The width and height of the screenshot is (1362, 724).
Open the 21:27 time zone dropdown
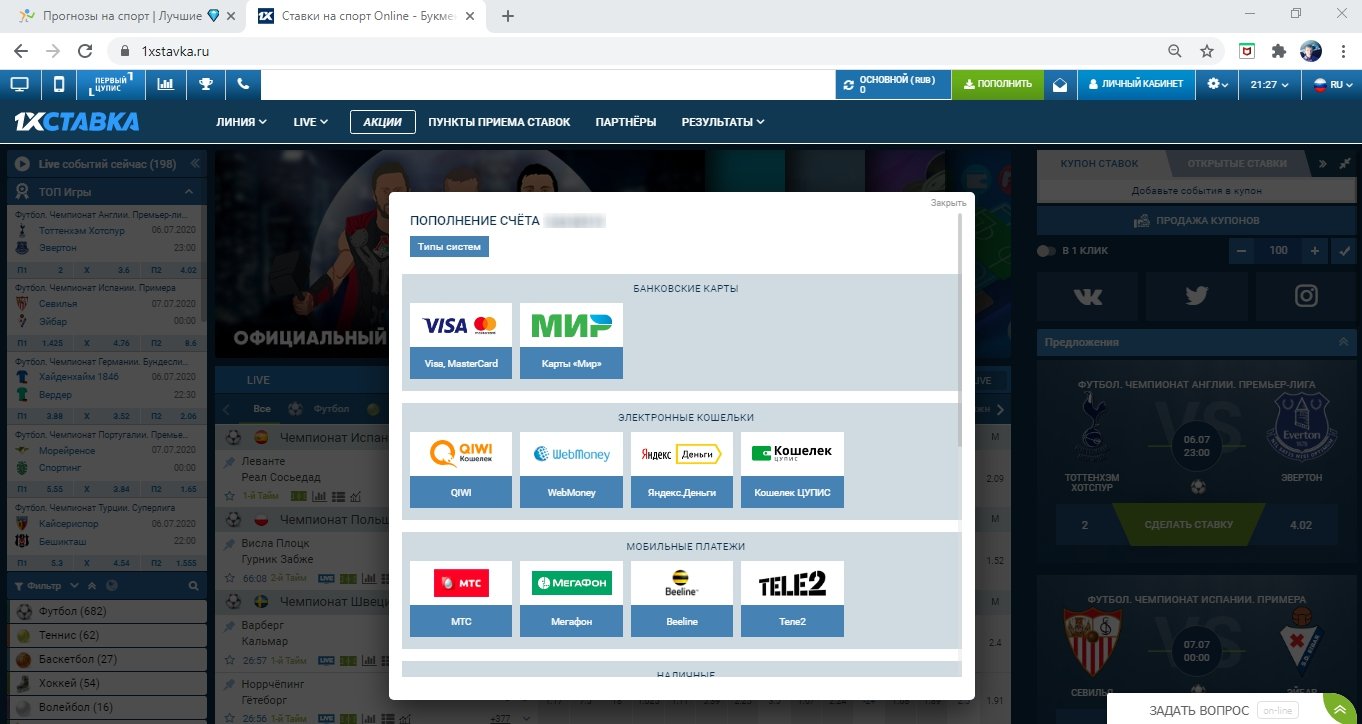click(x=1270, y=84)
